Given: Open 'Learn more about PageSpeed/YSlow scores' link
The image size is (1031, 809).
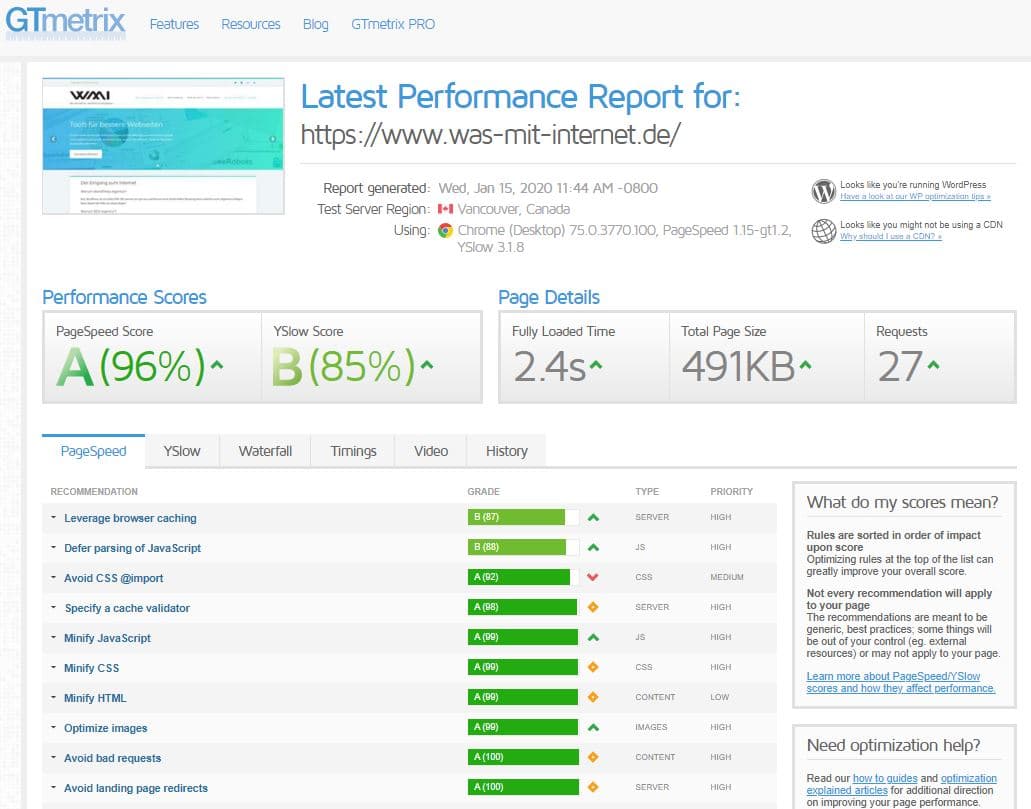Looking at the screenshot, I should [901, 682].
